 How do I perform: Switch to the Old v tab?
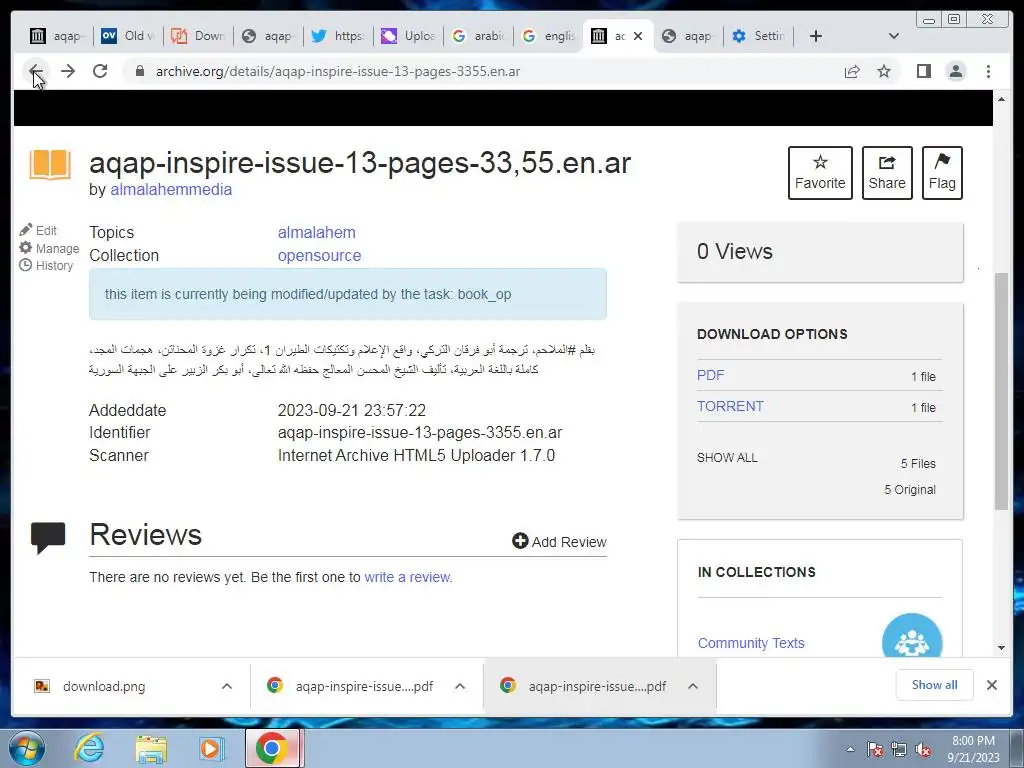pos(128,36)
